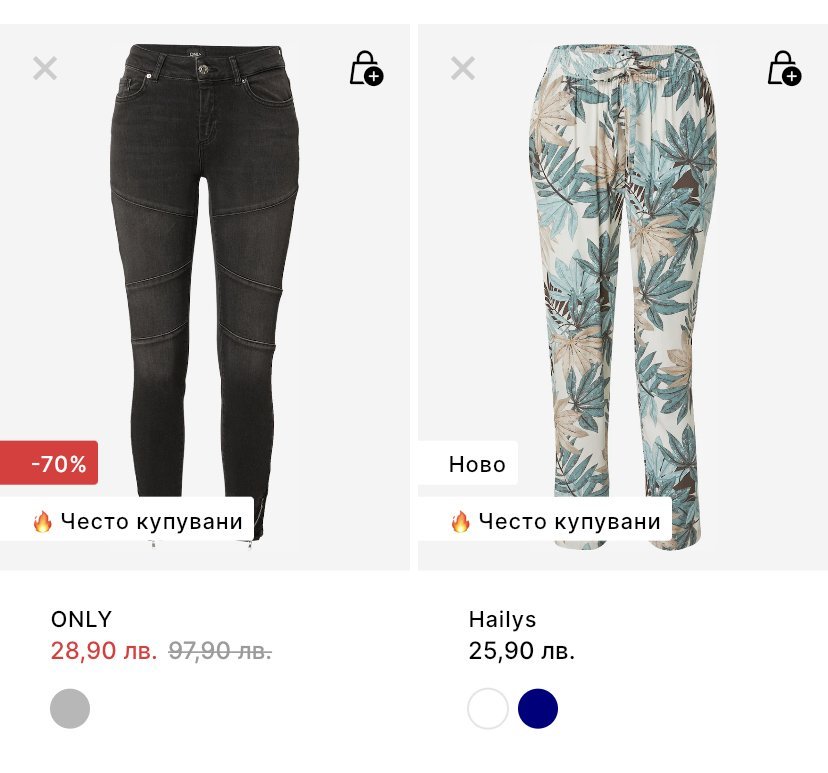This screenshot has height=773, width=828.
Task: Remove the Hailys leaf-print trousers
Action: click(463, 68)
